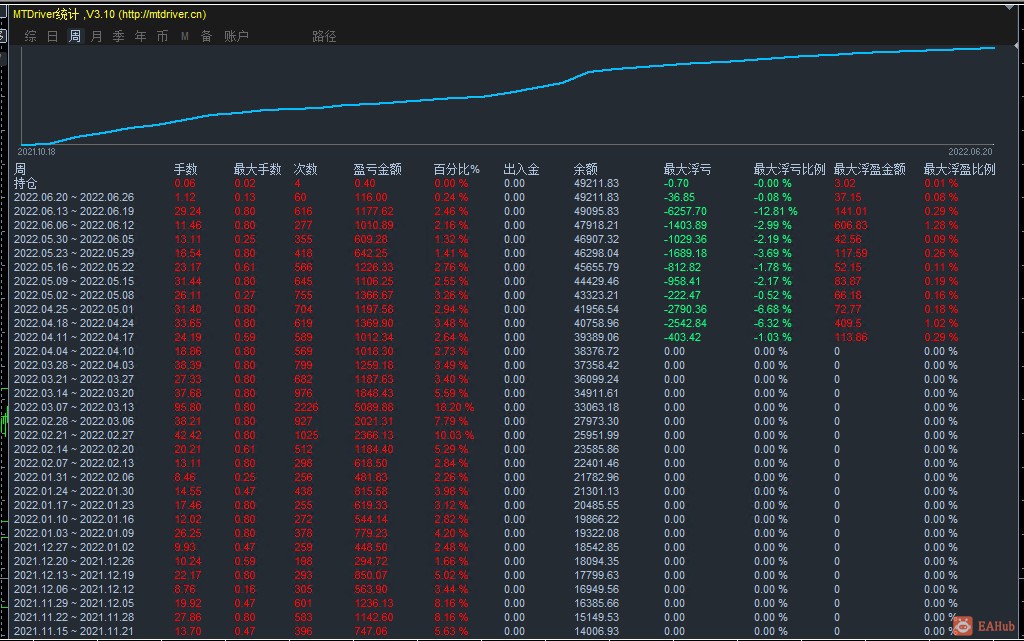Switch to the 月 monthly tab
Screen dimensions: 1024x641
[x=97, y=37]
